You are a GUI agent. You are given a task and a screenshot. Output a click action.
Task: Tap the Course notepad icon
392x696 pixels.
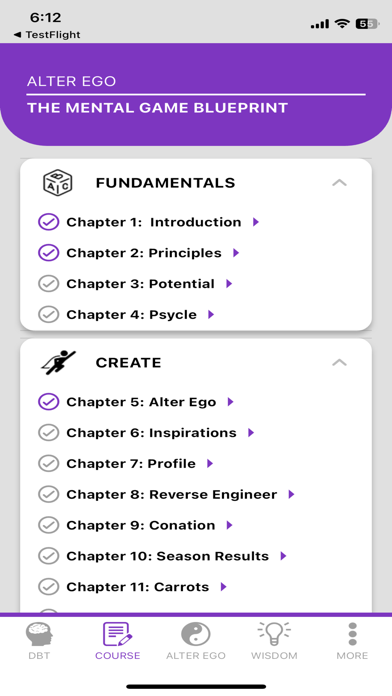[117, 634]
